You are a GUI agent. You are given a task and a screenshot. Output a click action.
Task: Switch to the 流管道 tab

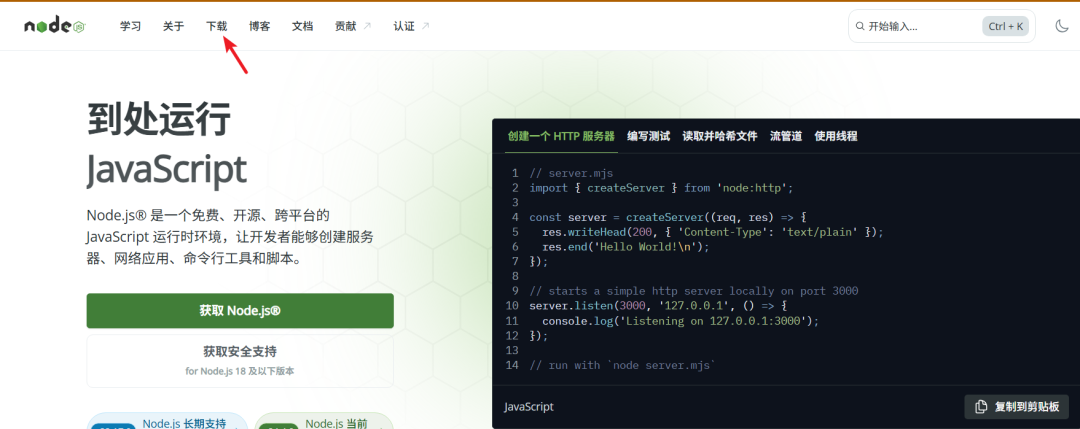[786, 136]
